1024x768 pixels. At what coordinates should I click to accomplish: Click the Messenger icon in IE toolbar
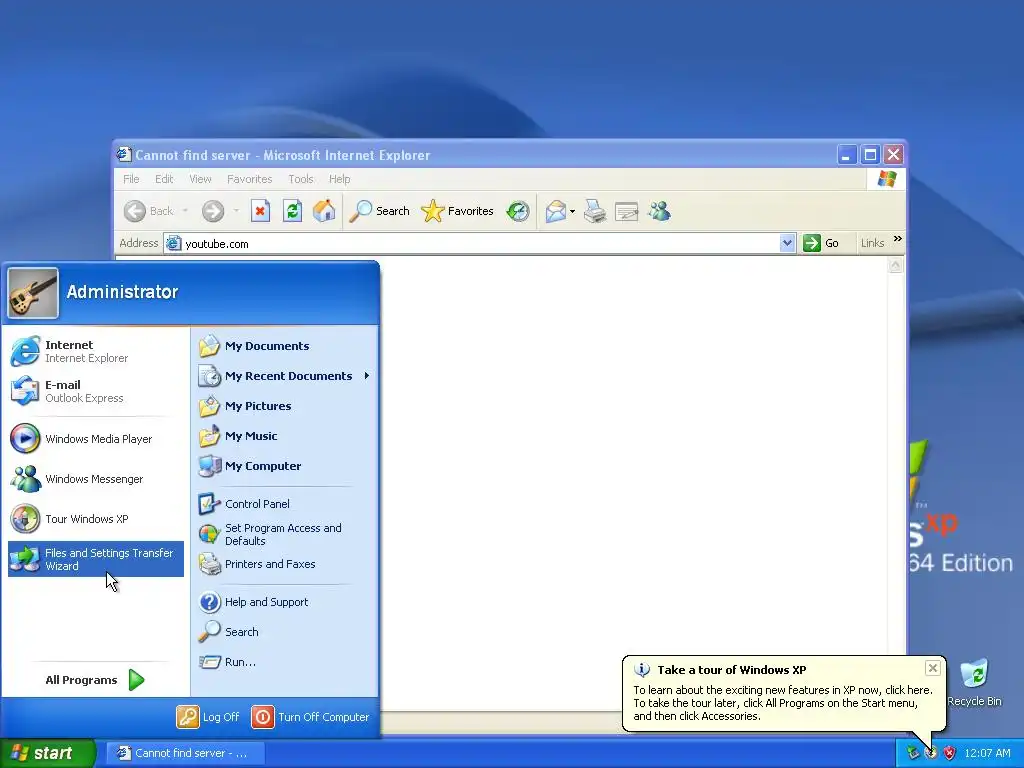[660, 211]
